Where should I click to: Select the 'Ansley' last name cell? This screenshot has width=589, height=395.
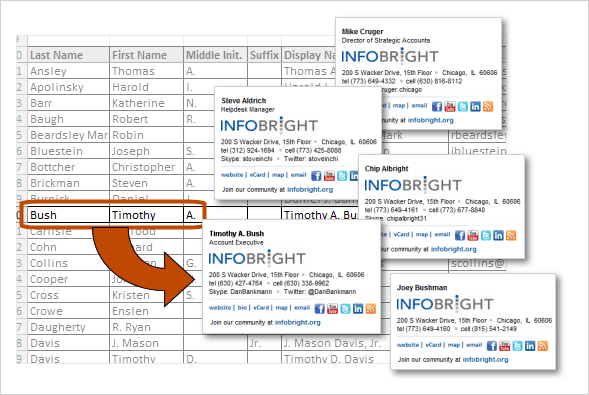coord(68,71)
